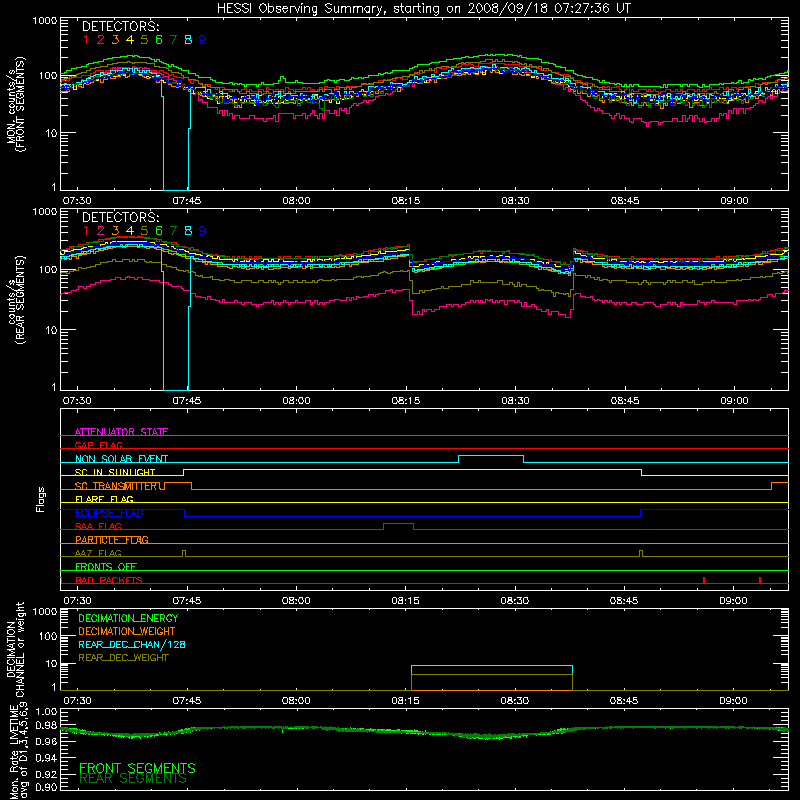Click the GAP_FLAG label
The height and width of the screenshot is (800, 800).
tap(98, 445)
